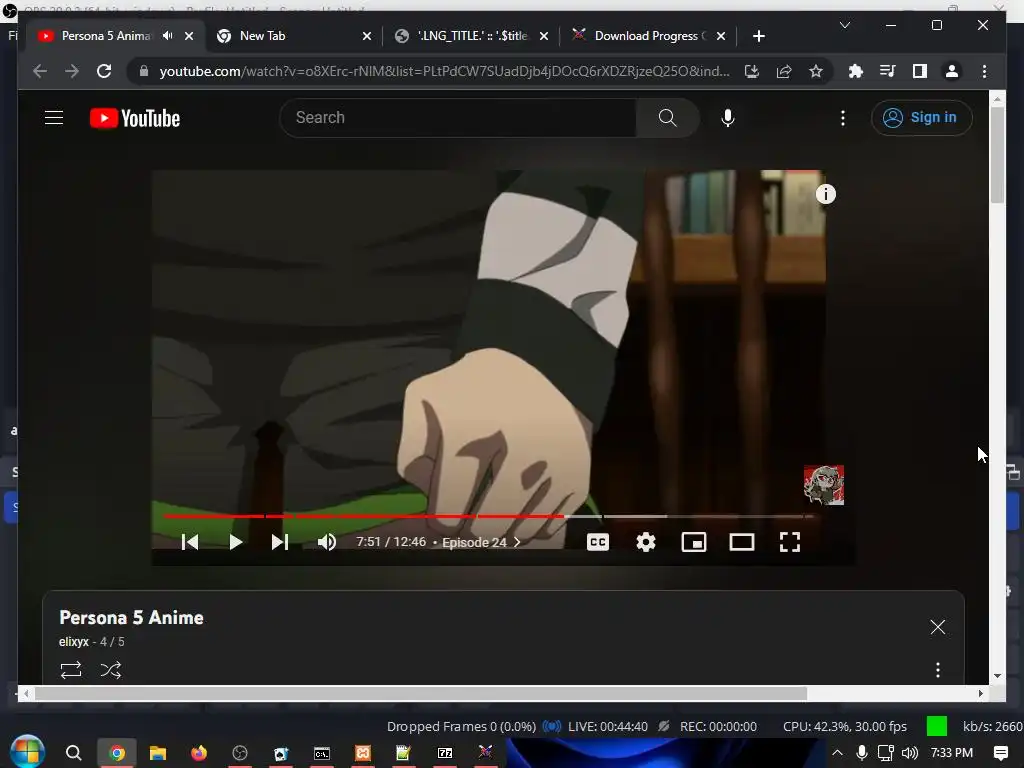
Task: Open Persona 5 Anime playlist title
Action: (x=131, y=618)
